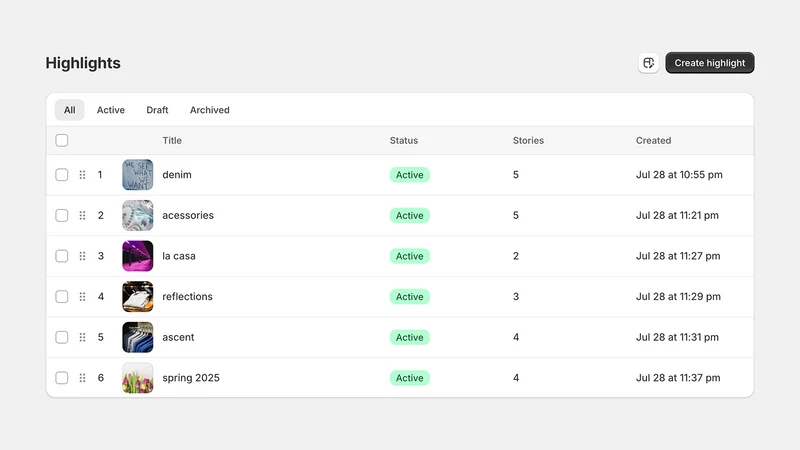Click the Created column header
The width and height of the screenshot is (800, 450).
(653, 140)
